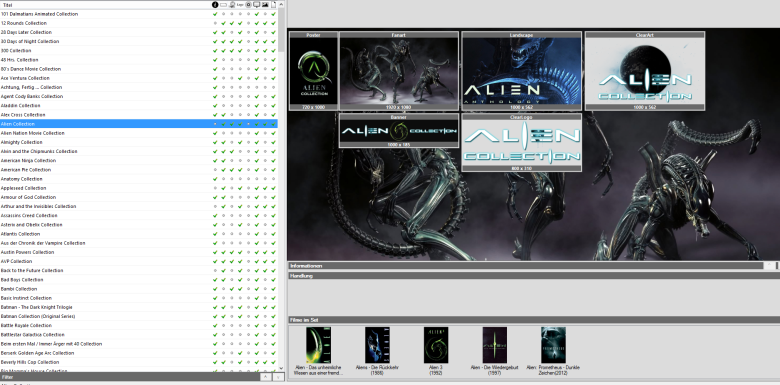
Task: Open the ClearArt image thumbnail
Action: 645,71
